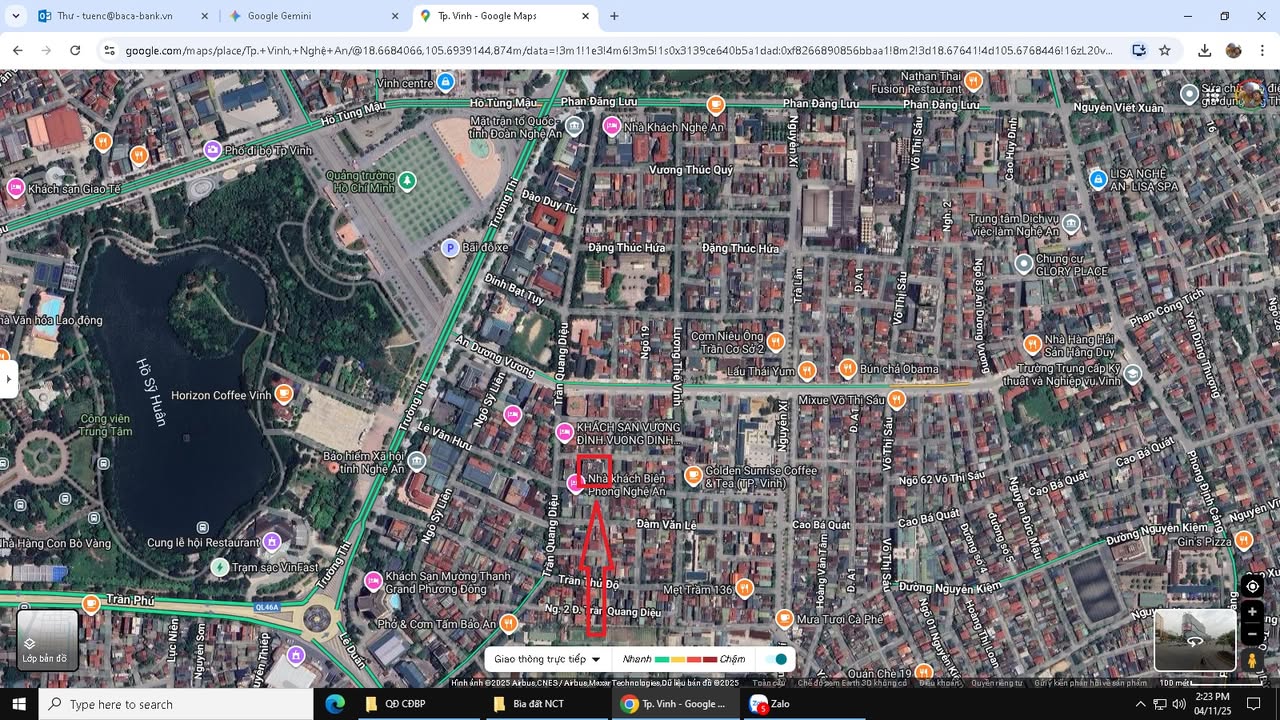Click the Bún chả Obama restaurant marker

(x=847, y=369)
